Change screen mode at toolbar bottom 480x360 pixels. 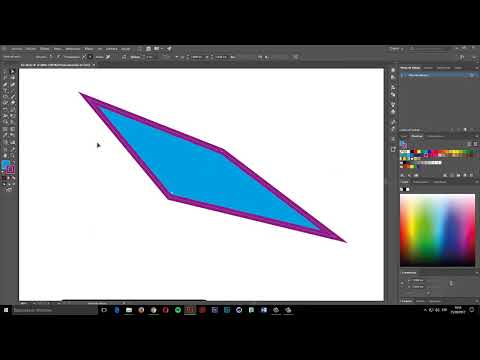(9, 189)
